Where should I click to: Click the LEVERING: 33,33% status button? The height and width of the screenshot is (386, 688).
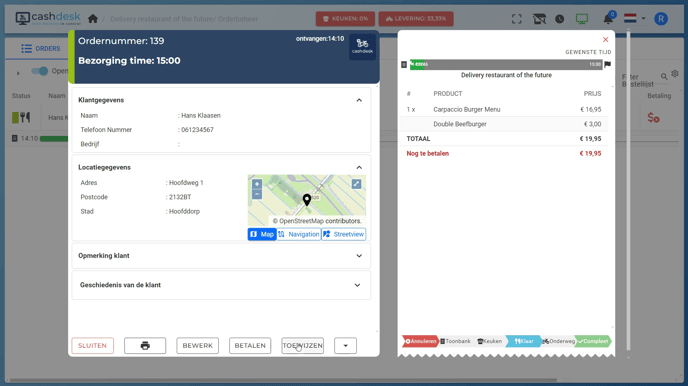(416, 19)
